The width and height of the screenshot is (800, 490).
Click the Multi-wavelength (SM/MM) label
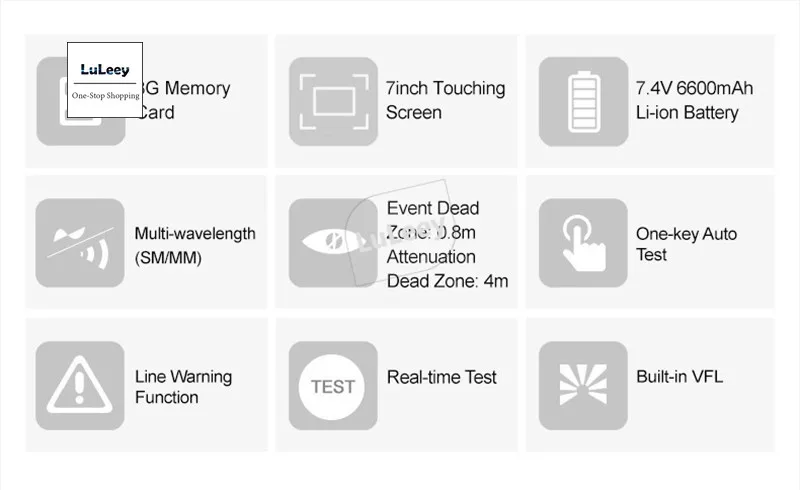[195, 245]
